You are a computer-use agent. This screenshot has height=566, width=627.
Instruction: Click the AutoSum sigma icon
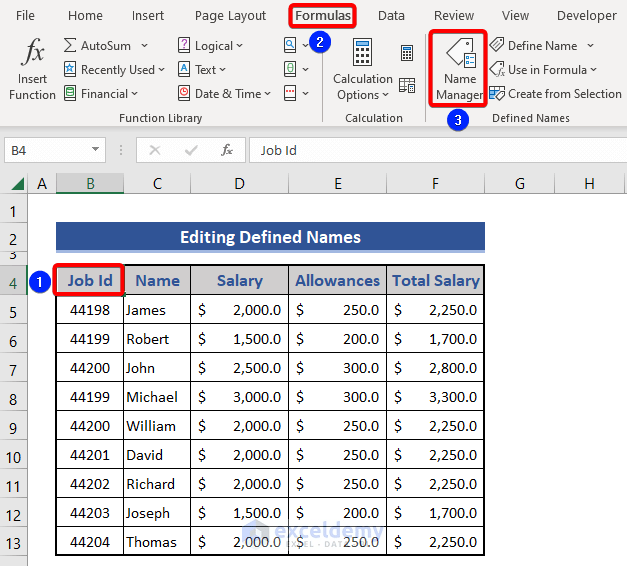tap(70, 45)
